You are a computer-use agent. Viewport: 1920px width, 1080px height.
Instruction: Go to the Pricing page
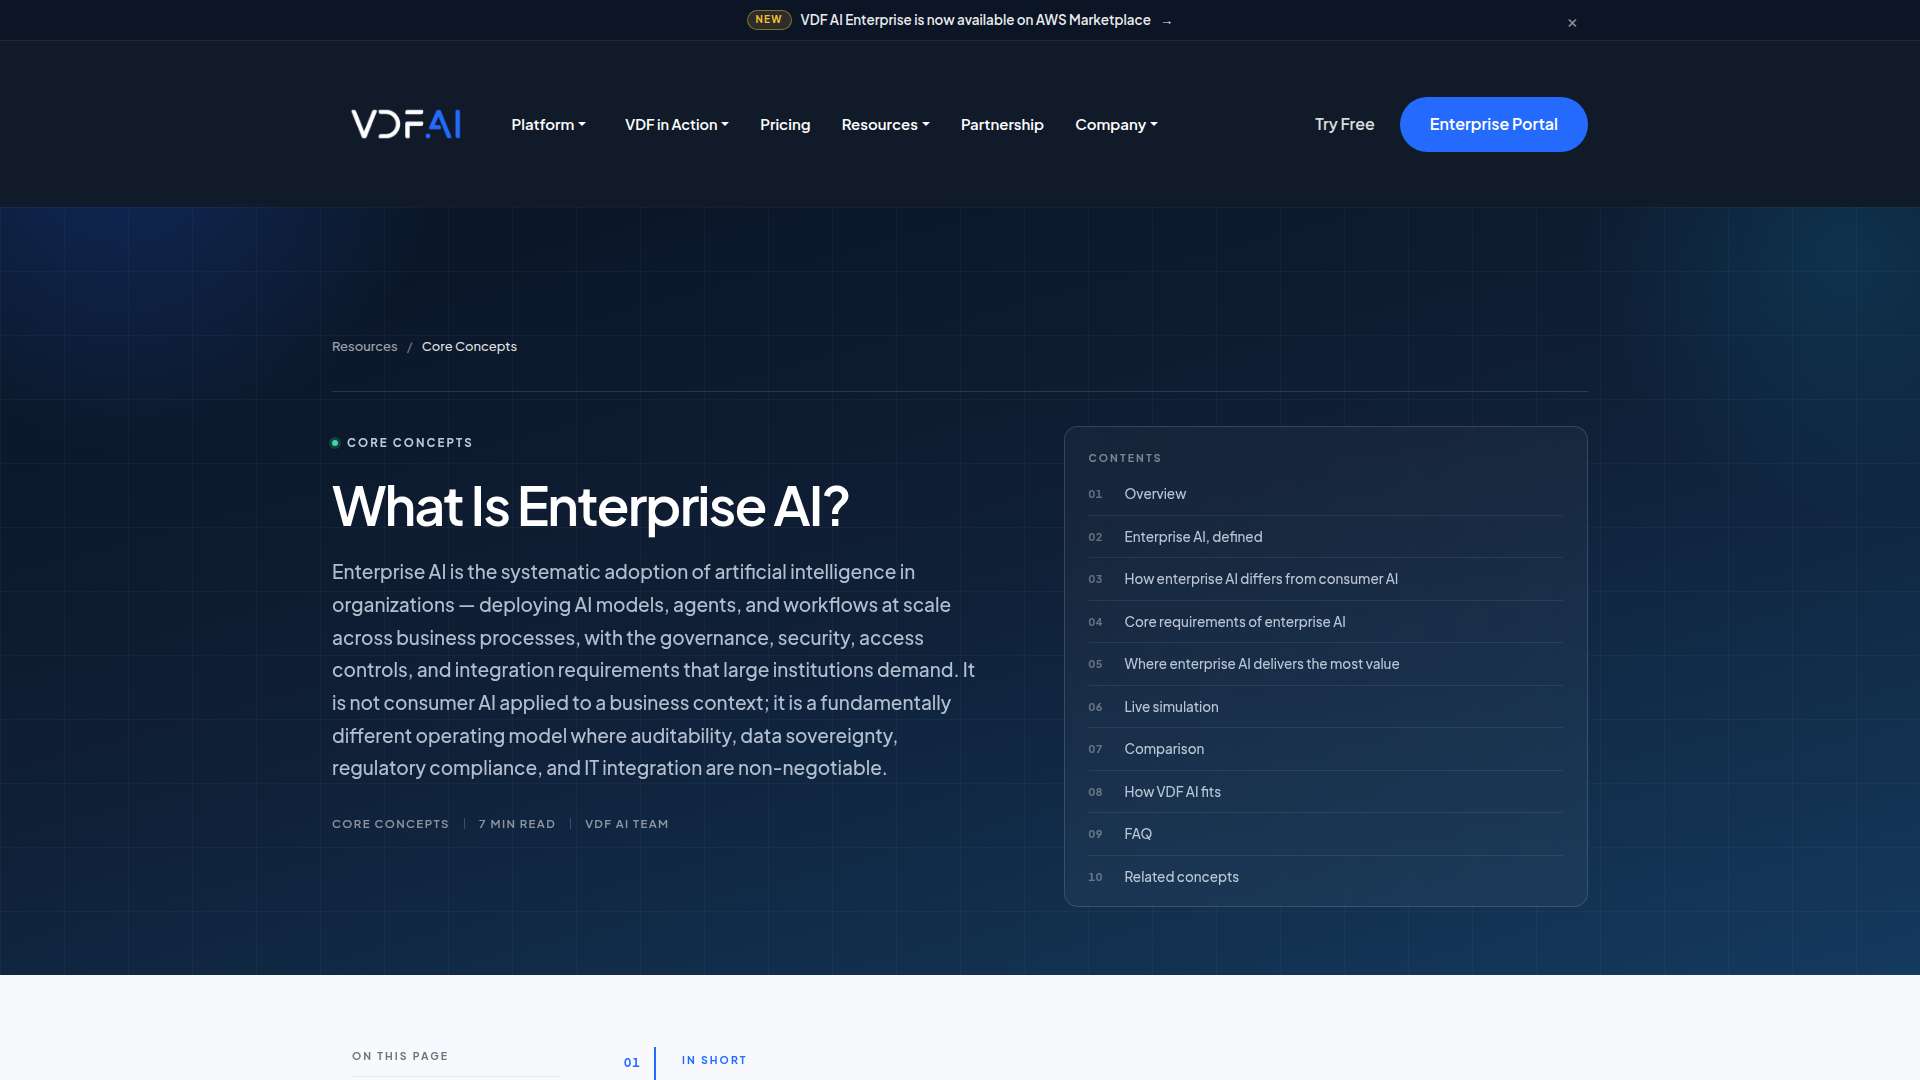pos(785,125)
